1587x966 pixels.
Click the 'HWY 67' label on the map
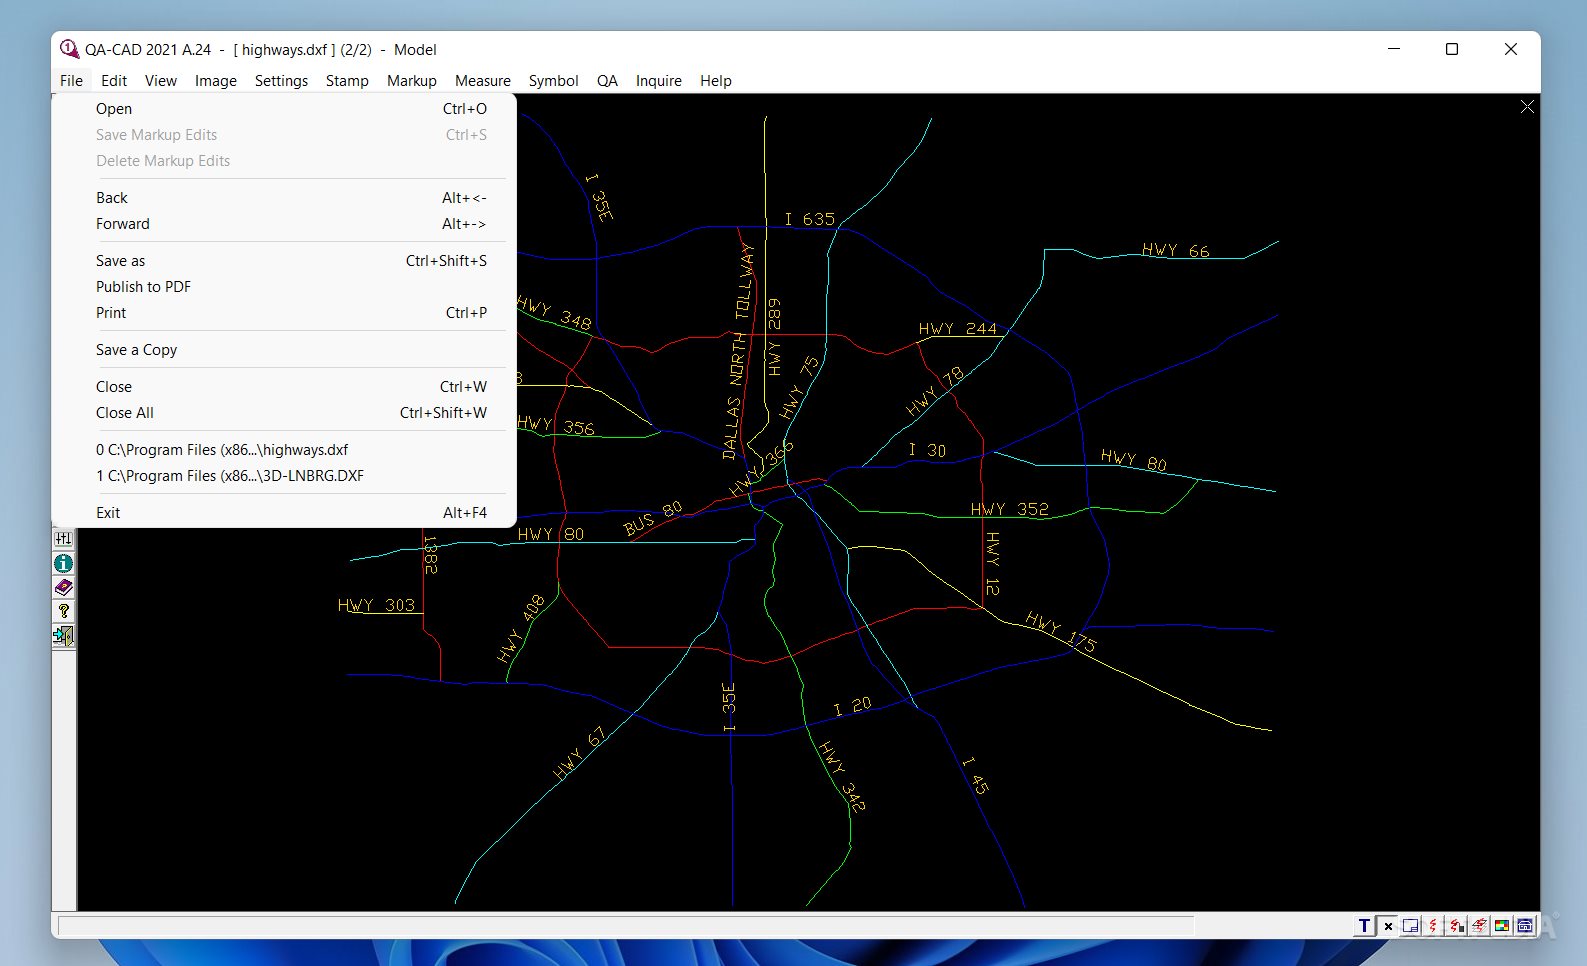click(x=579, y=754)
